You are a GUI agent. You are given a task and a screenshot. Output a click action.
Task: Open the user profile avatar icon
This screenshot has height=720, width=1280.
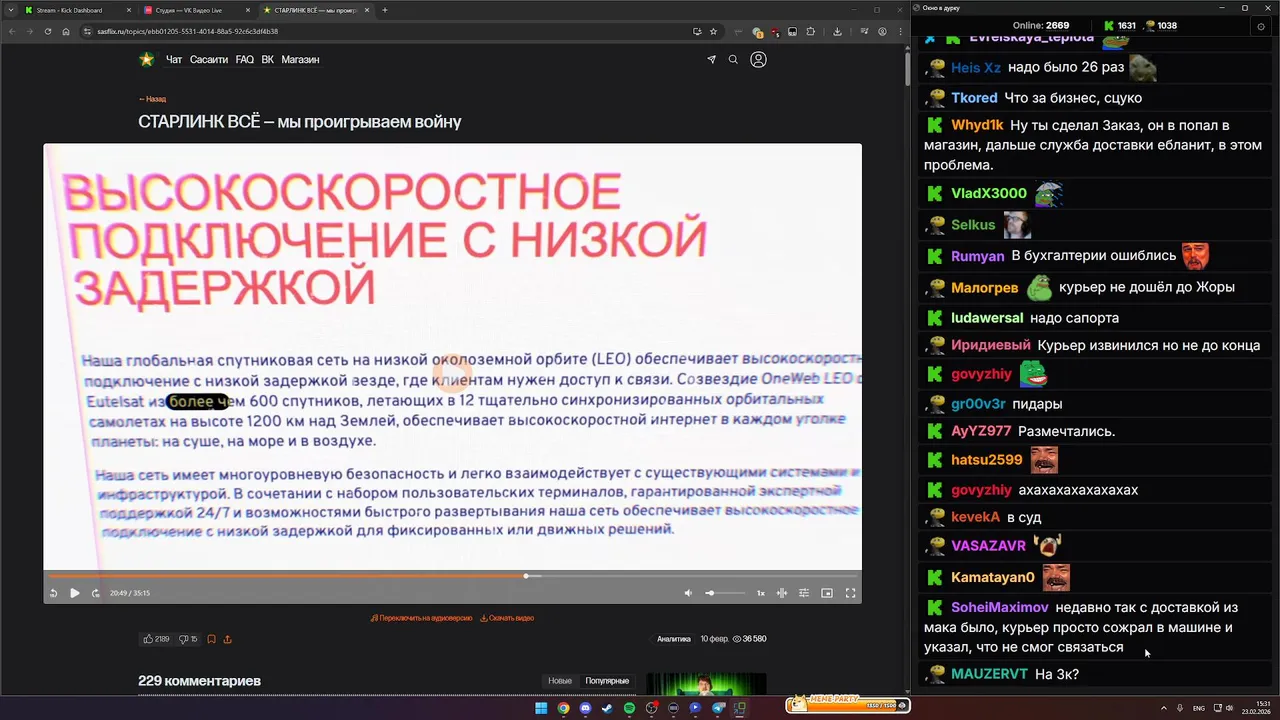(x=758, y=60)
